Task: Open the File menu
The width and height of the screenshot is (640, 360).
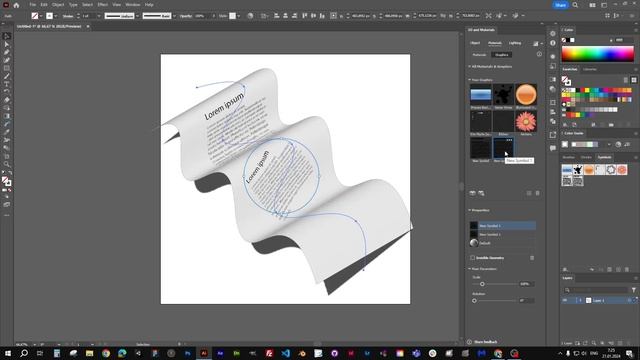Action: click(33, 5)
